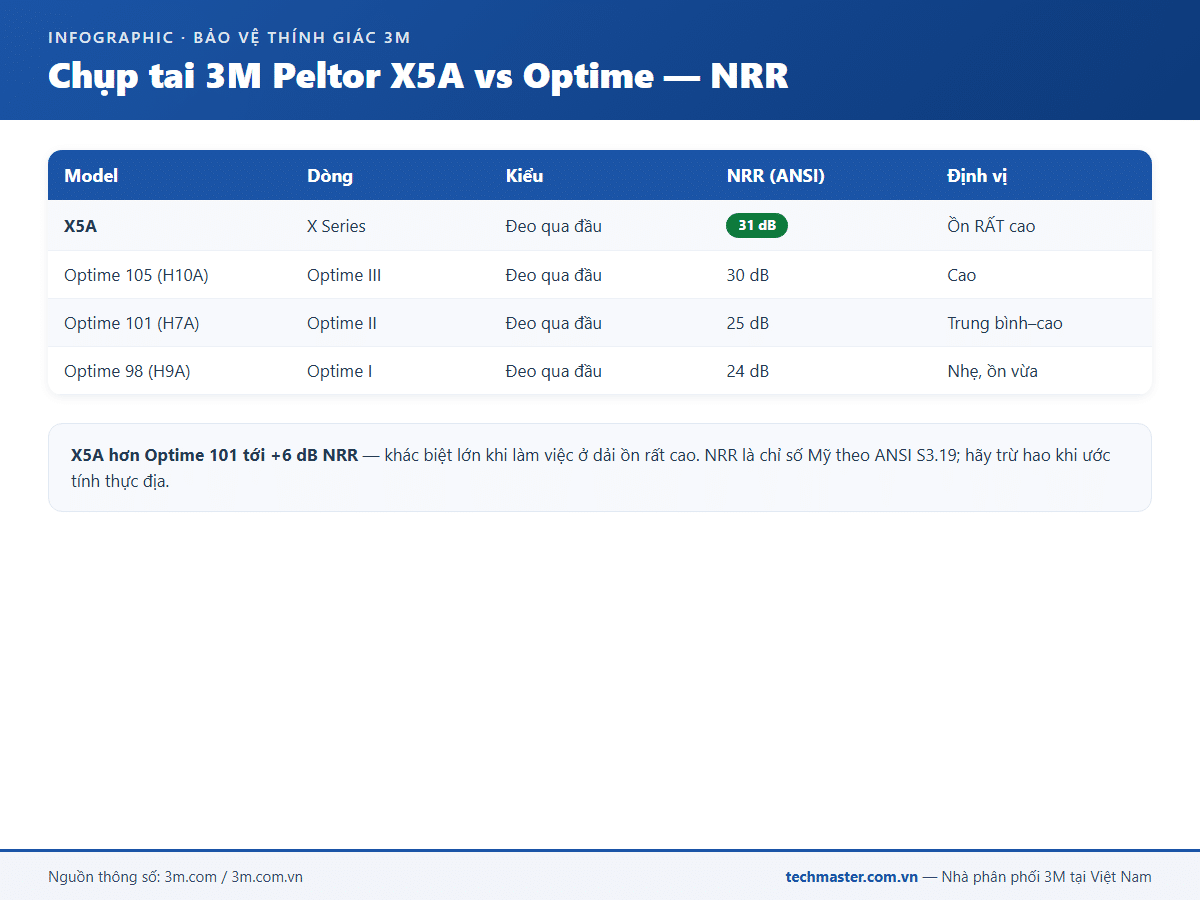This screenshot has width=1200, height=900.
Task: Select the Optime 98 (H9A) row
Action: [600, 371]
